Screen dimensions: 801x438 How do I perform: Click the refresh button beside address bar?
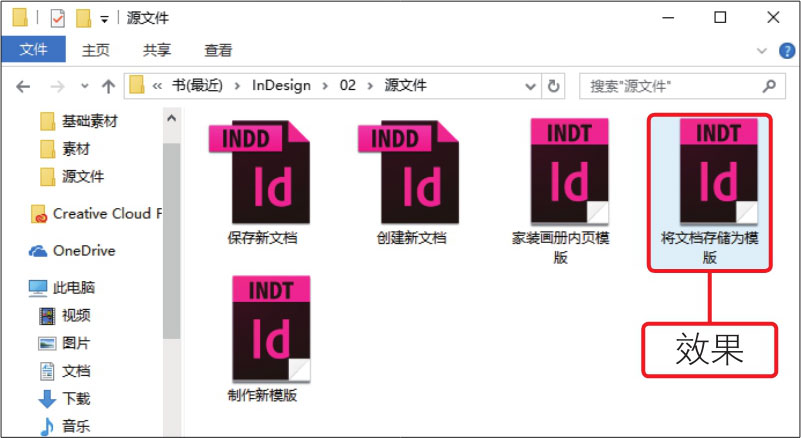pyautogui.click(x=555, y=86)
